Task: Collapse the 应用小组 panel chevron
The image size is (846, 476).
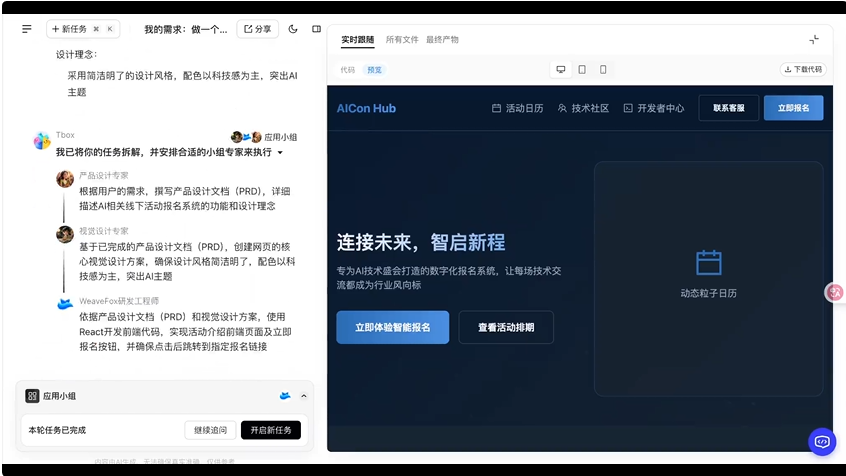Action: click(x=304, y=396)
